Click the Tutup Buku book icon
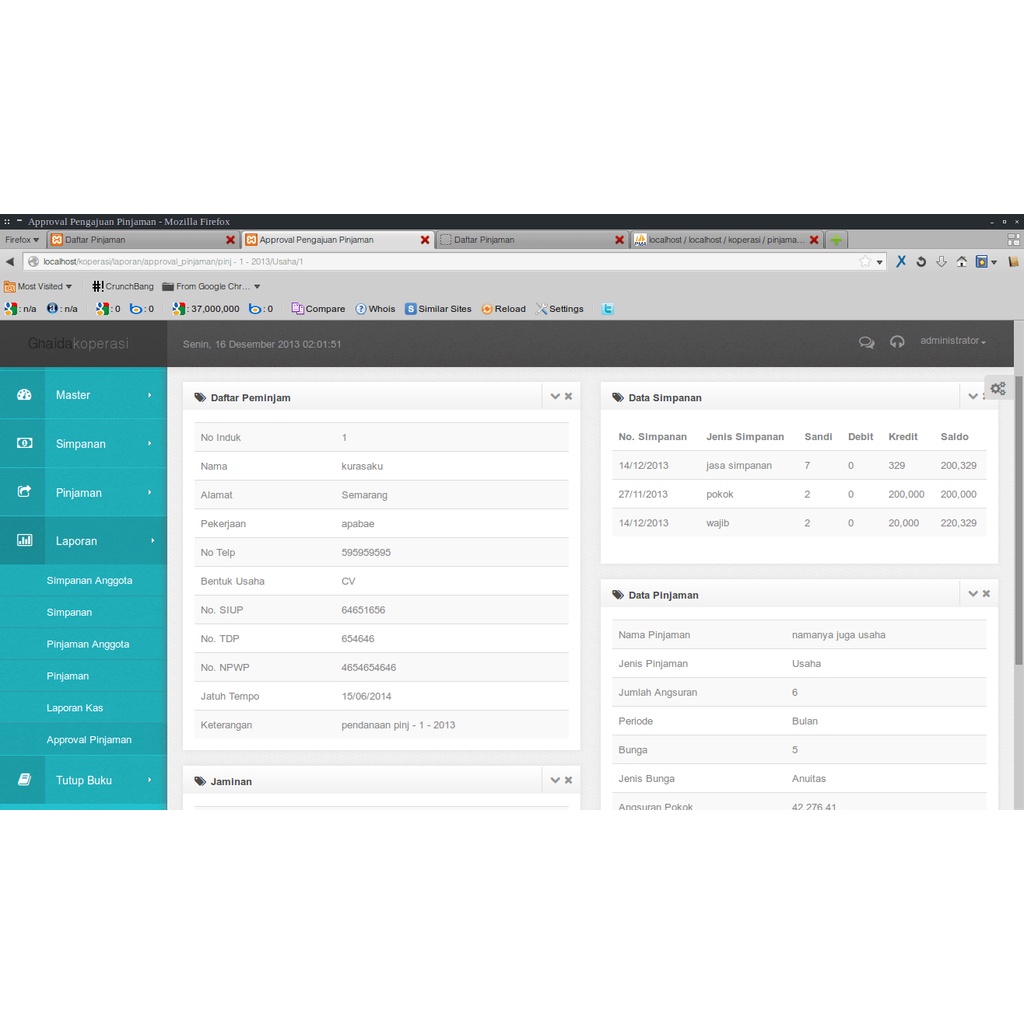This screenshot has width=1024, height=1024. coord(24,780)
